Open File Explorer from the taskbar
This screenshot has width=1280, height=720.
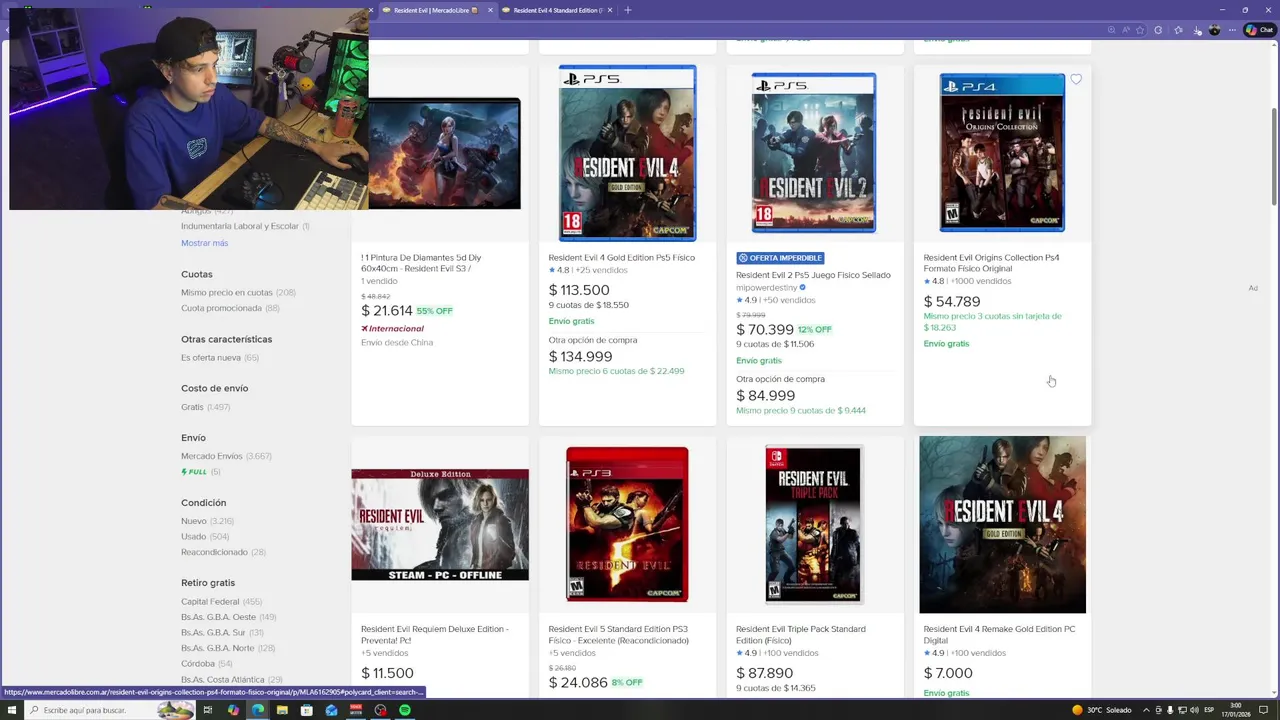282,710
